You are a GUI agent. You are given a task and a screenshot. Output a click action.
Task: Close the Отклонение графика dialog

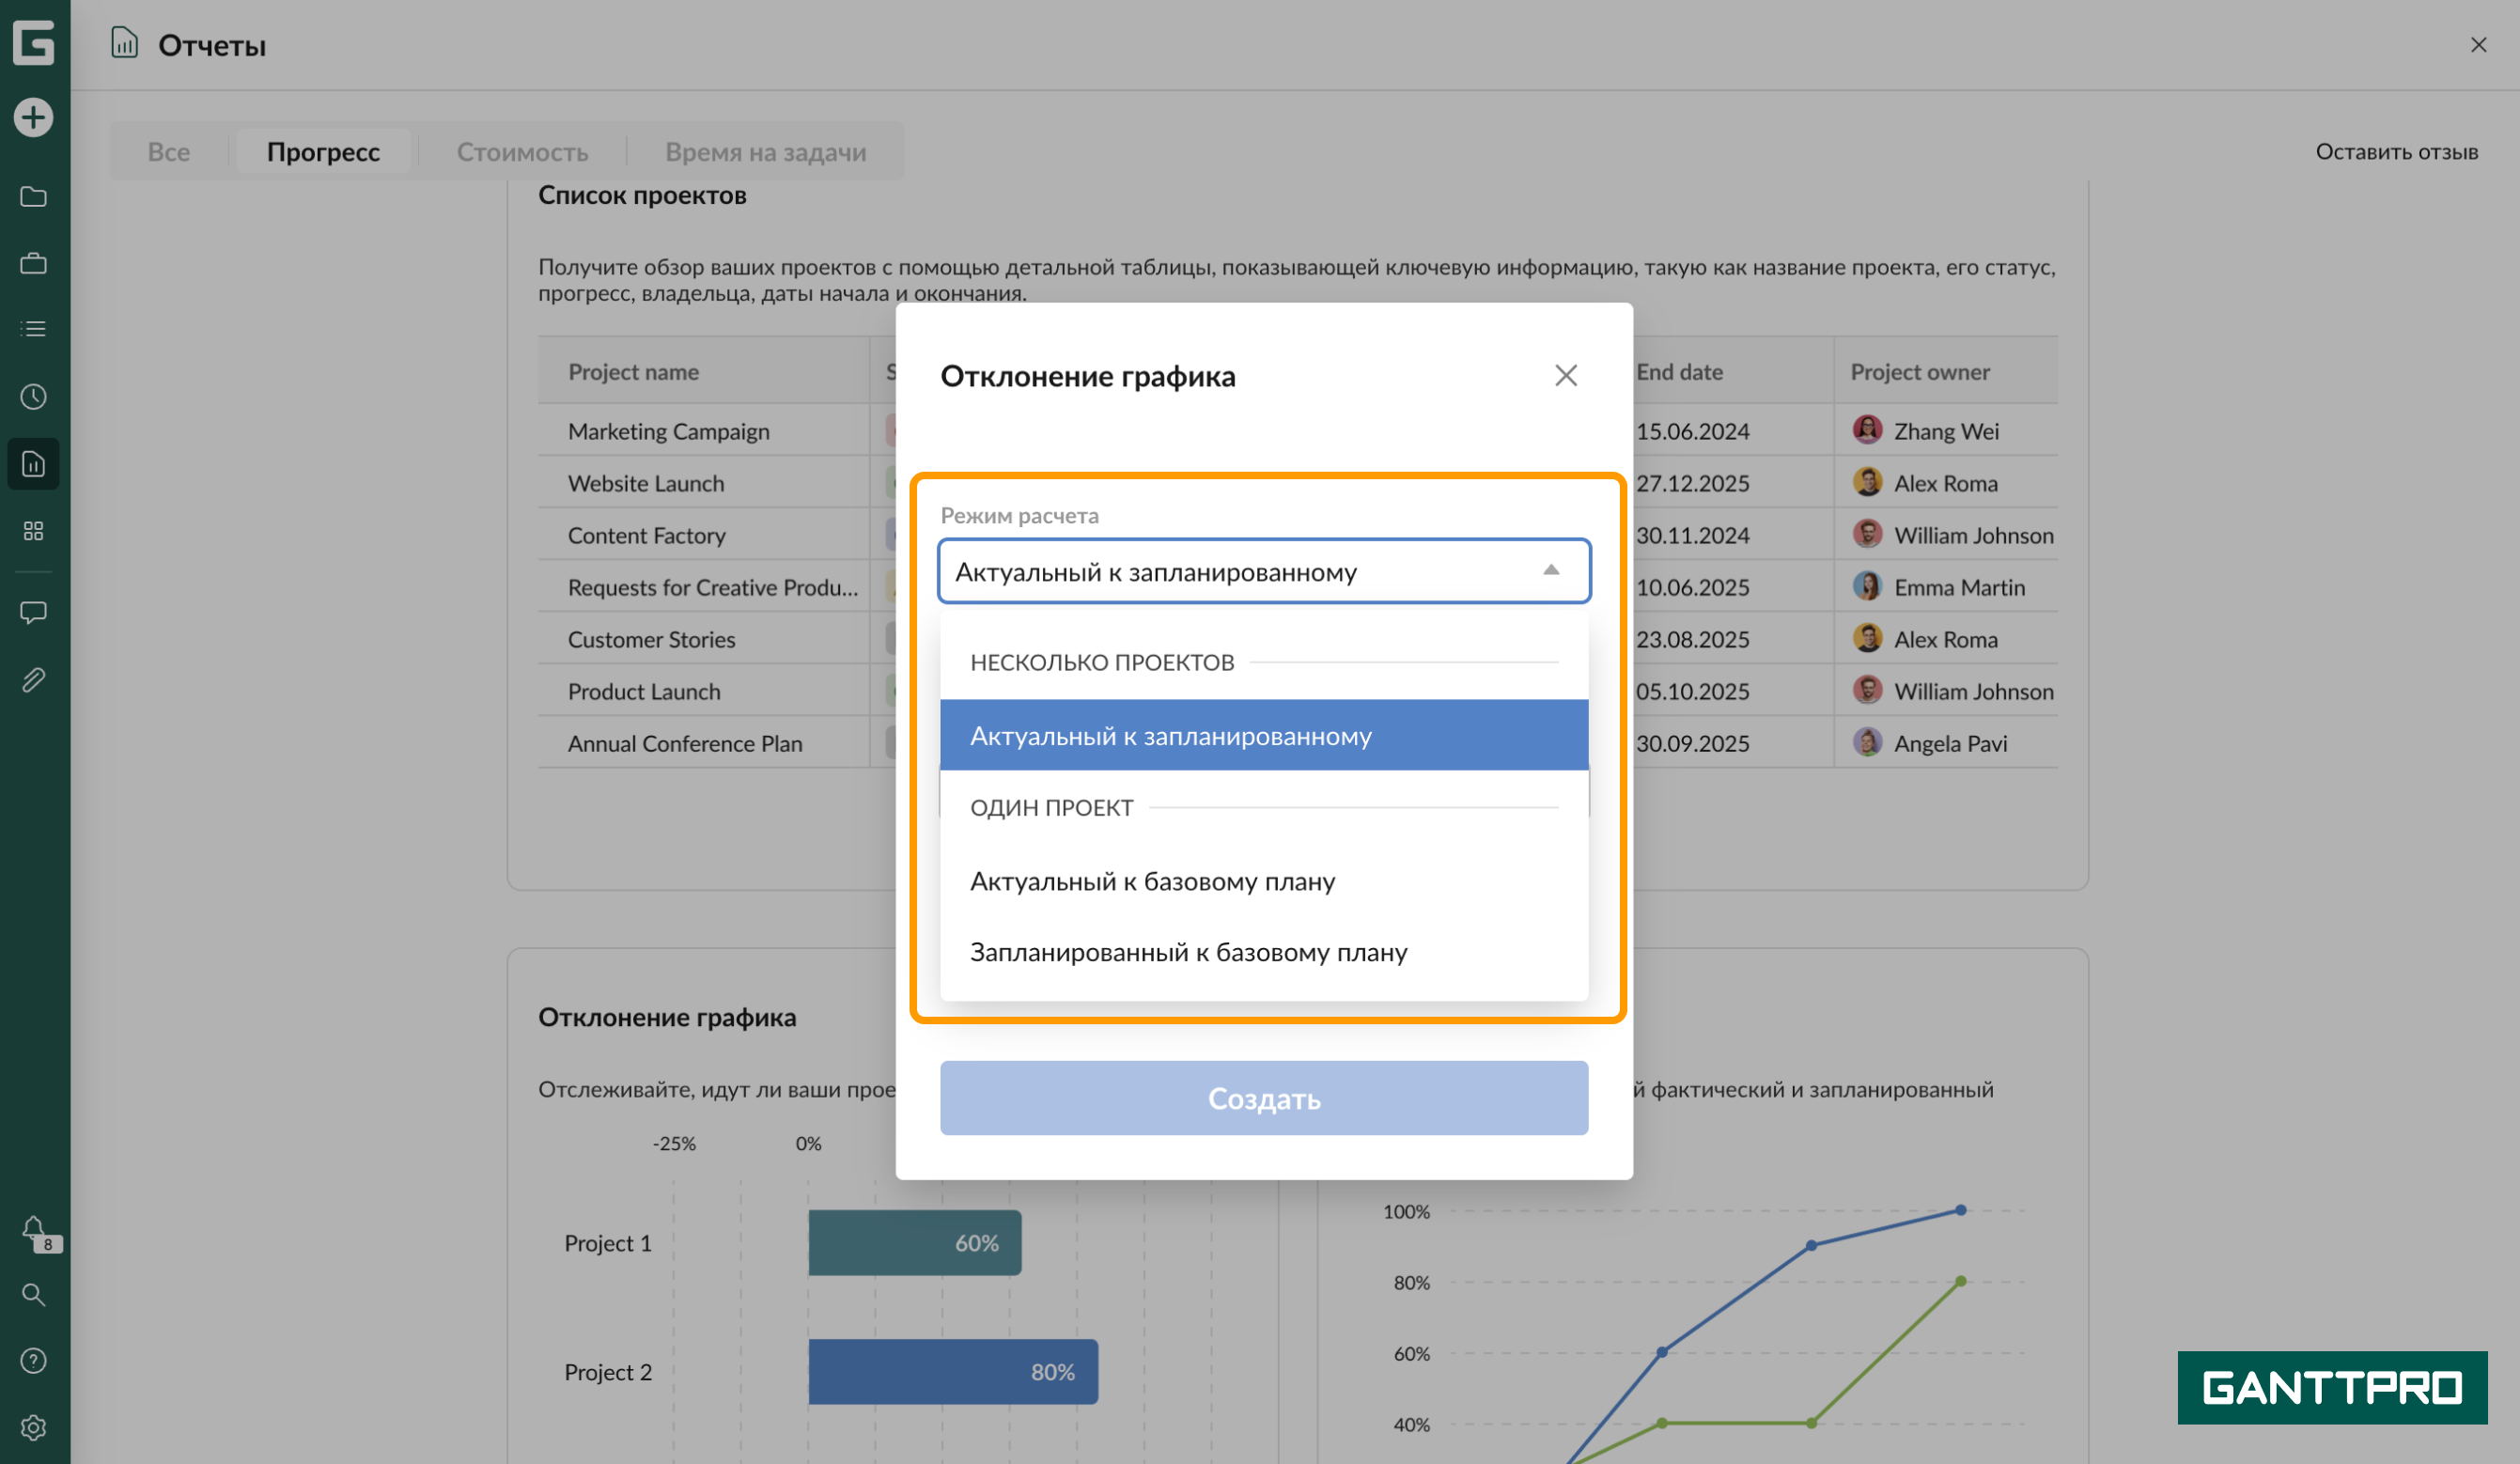pyautogui.click(x=1565, y=376)
